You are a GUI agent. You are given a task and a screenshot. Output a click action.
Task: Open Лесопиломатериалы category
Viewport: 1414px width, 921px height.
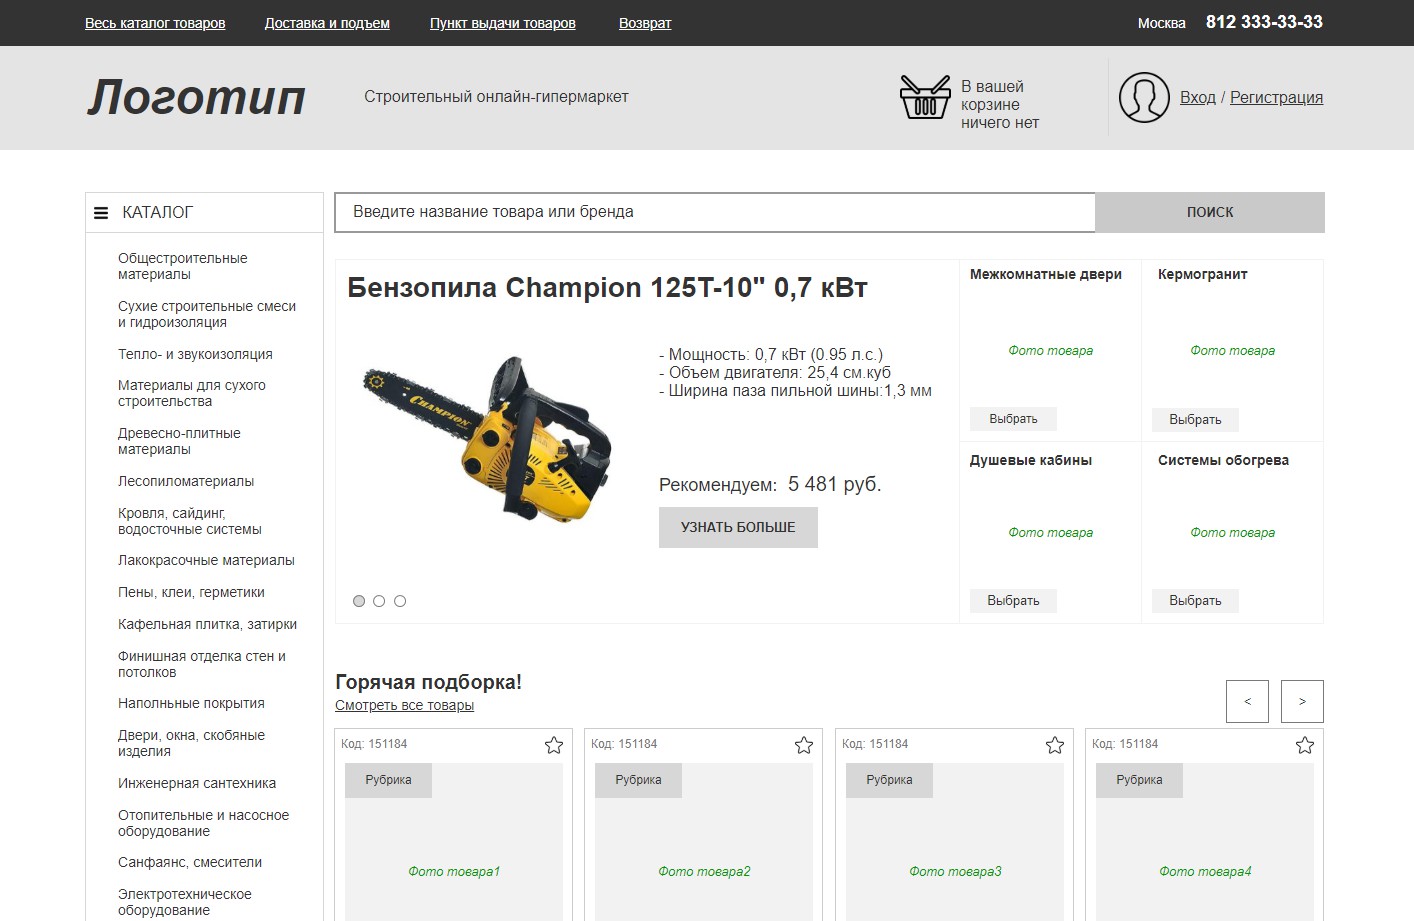click(x=186, y=481)
